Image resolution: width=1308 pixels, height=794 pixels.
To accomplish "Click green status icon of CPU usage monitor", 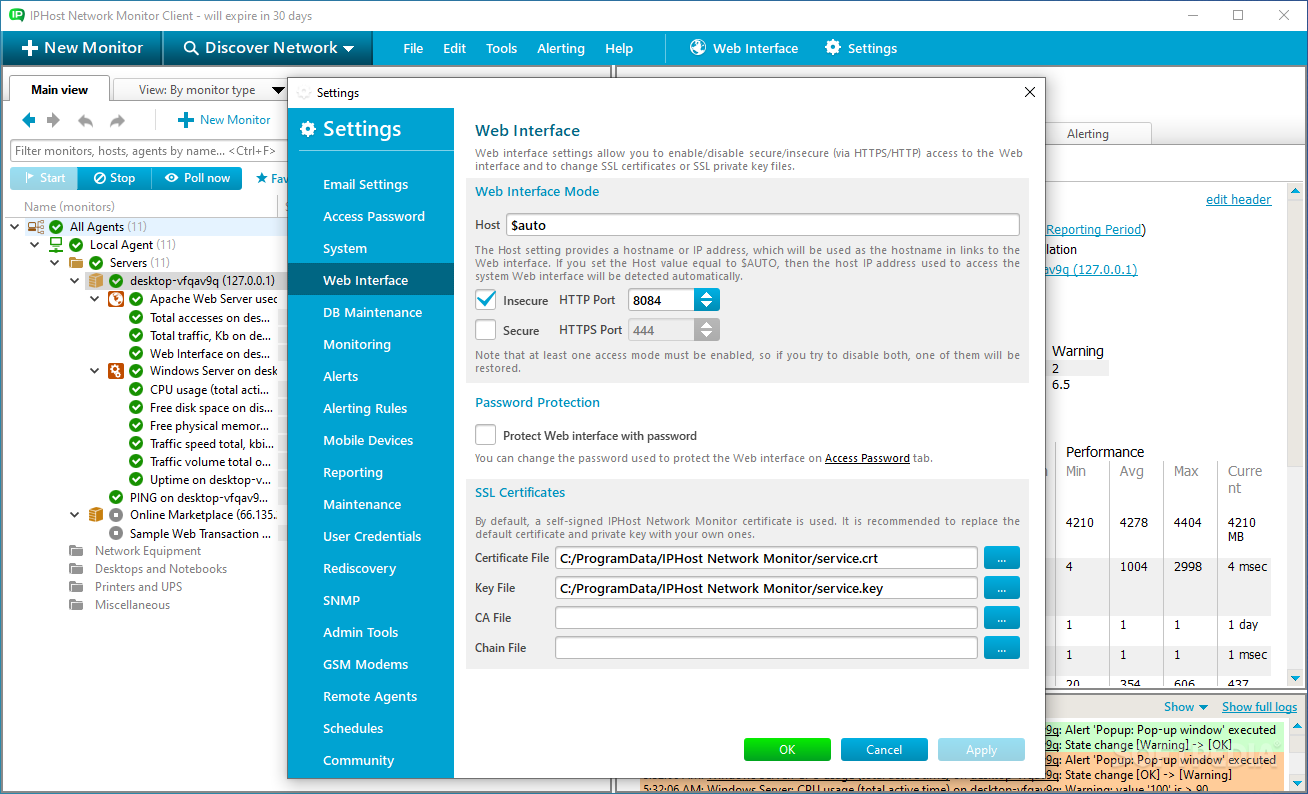I will (x=136, y=389).
